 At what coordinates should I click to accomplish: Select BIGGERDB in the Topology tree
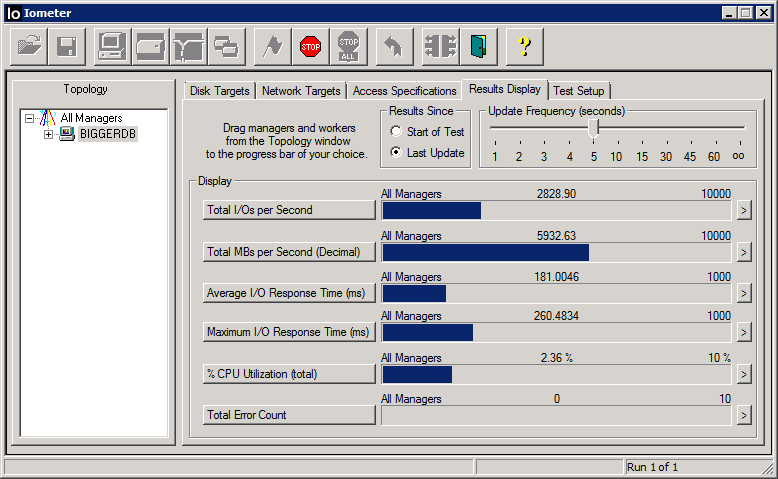pos(108,134)
